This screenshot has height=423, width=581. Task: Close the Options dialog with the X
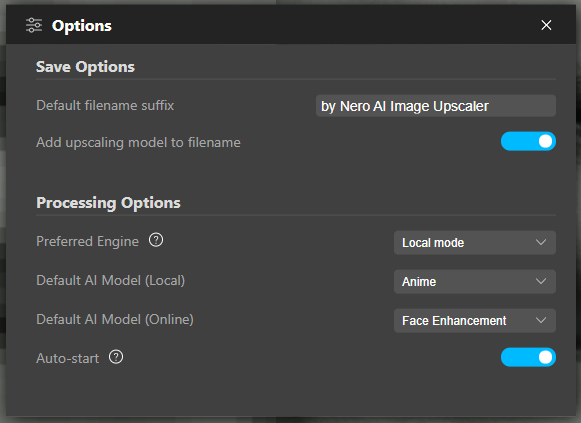click(x=546, y=25)
